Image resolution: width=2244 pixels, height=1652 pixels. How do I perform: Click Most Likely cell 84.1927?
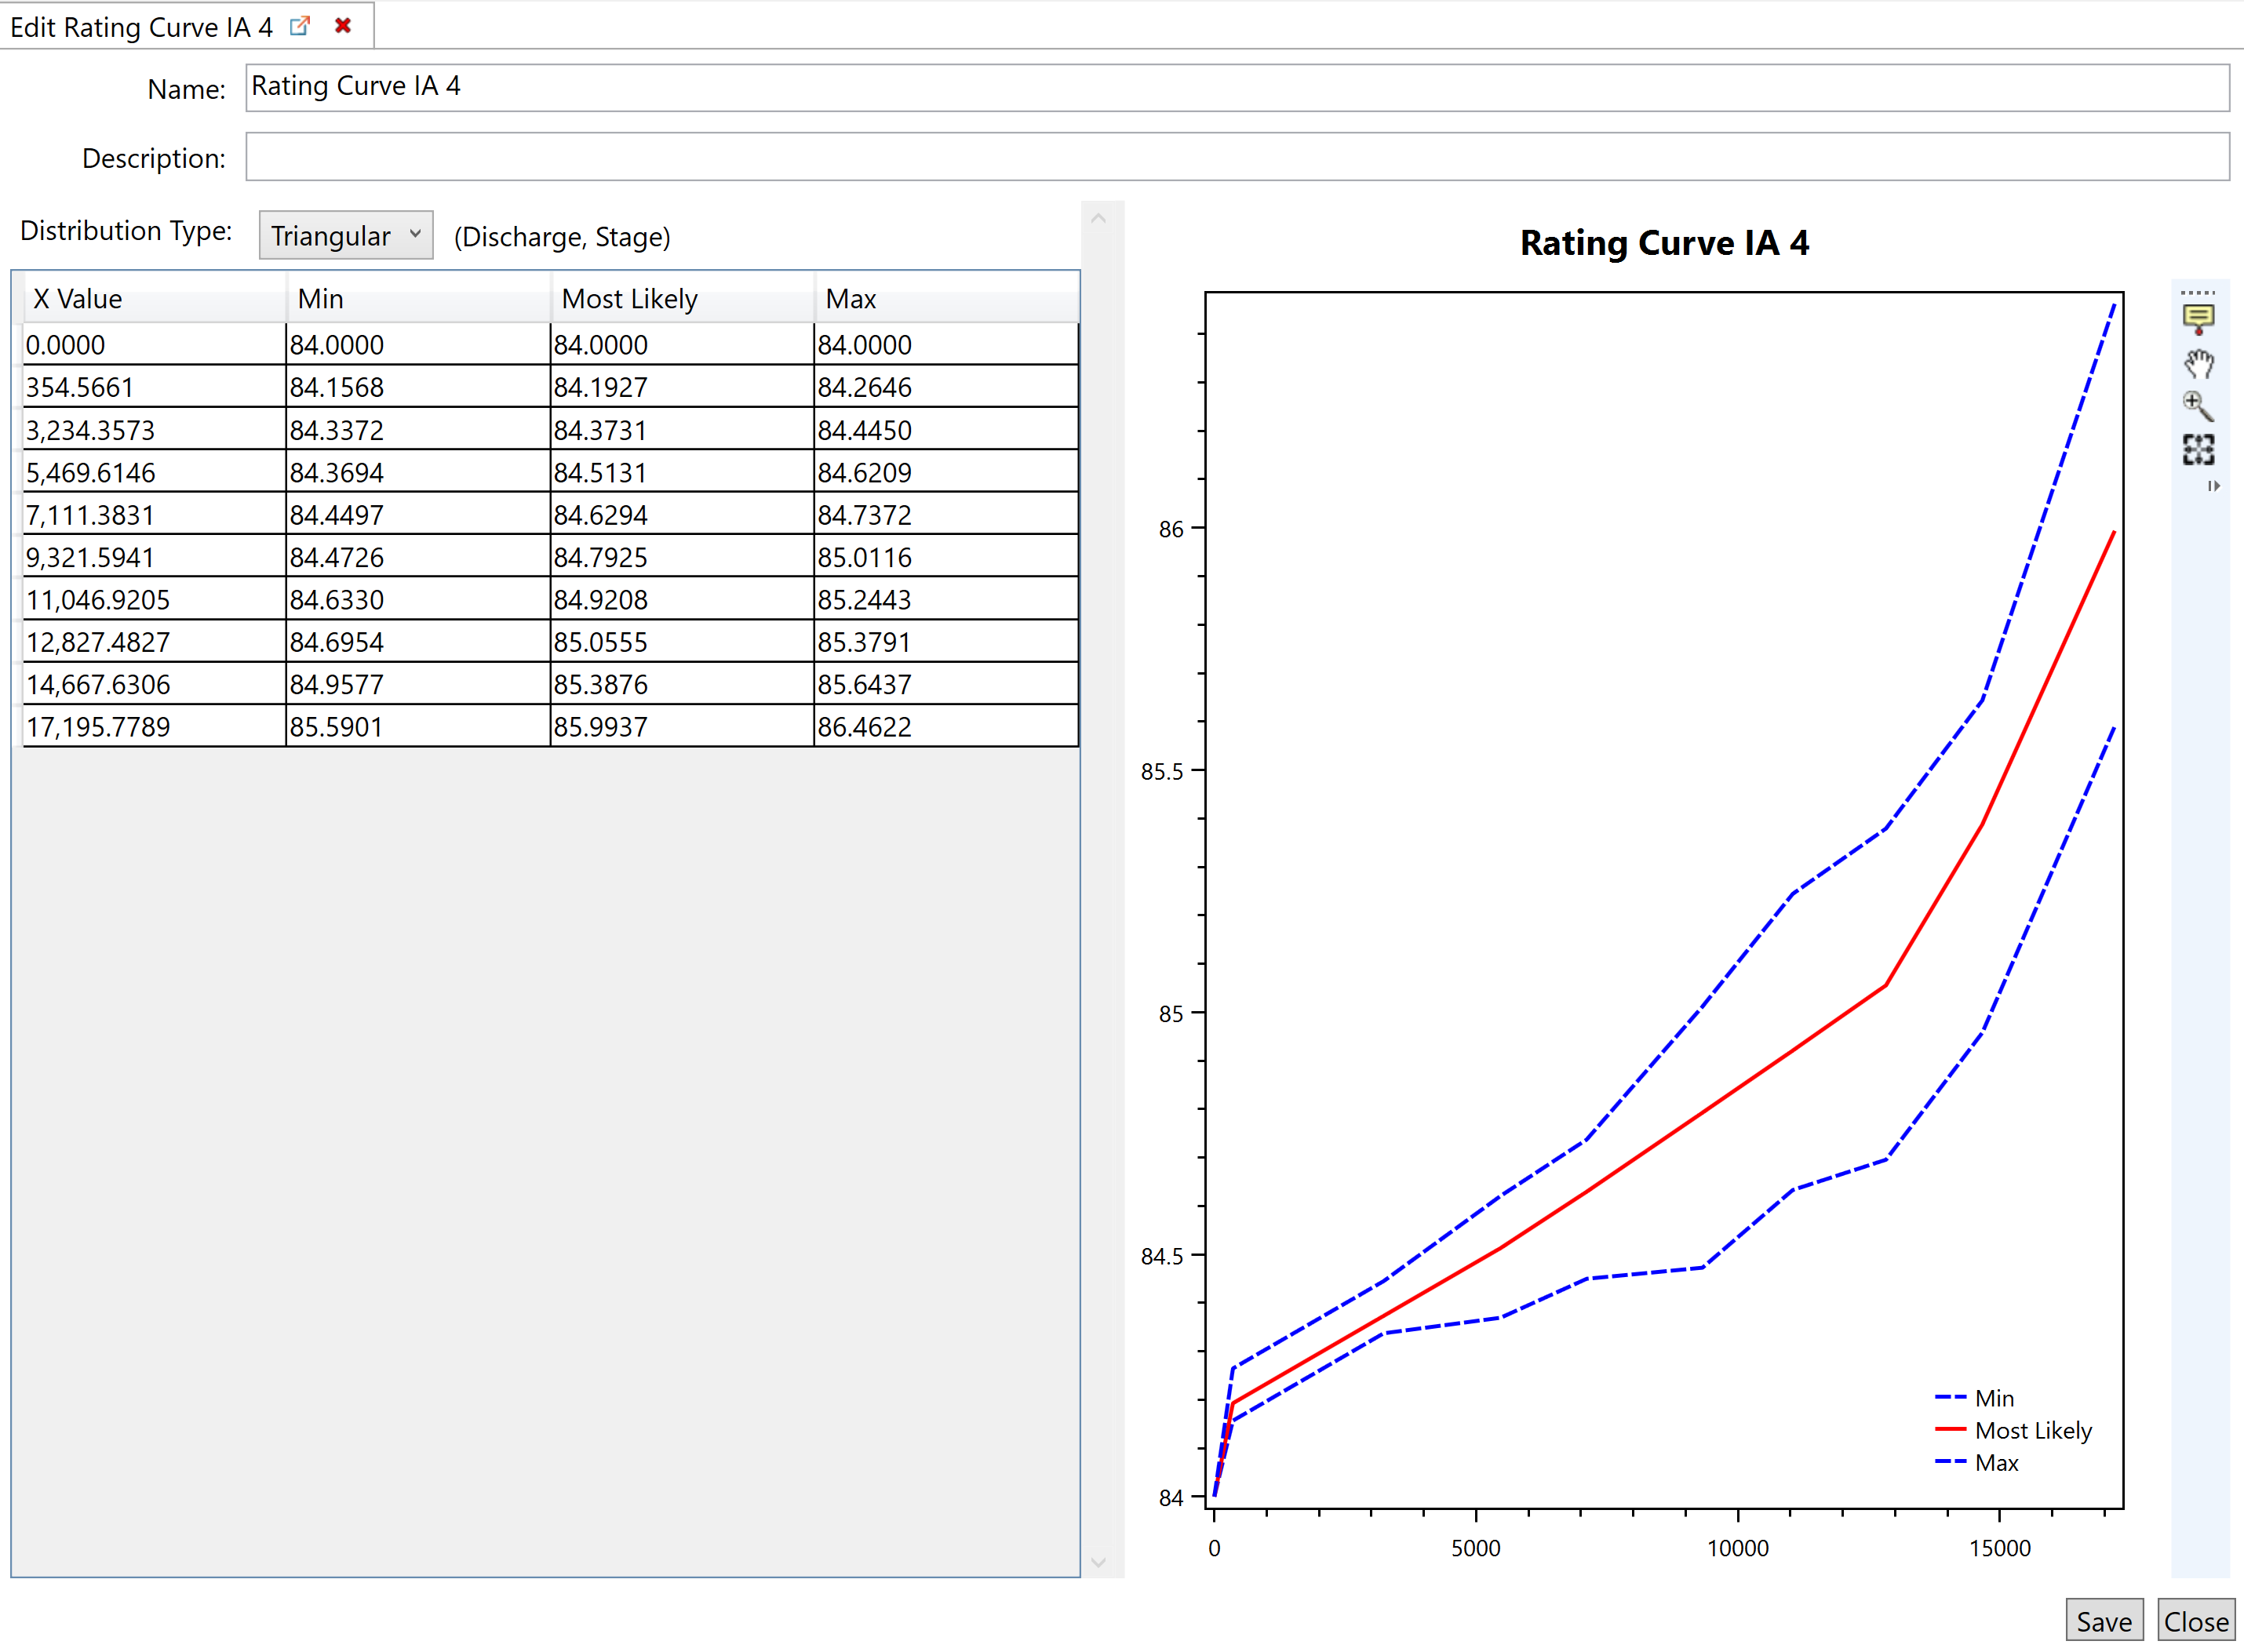pyautogui.click(x=682, y=387)
